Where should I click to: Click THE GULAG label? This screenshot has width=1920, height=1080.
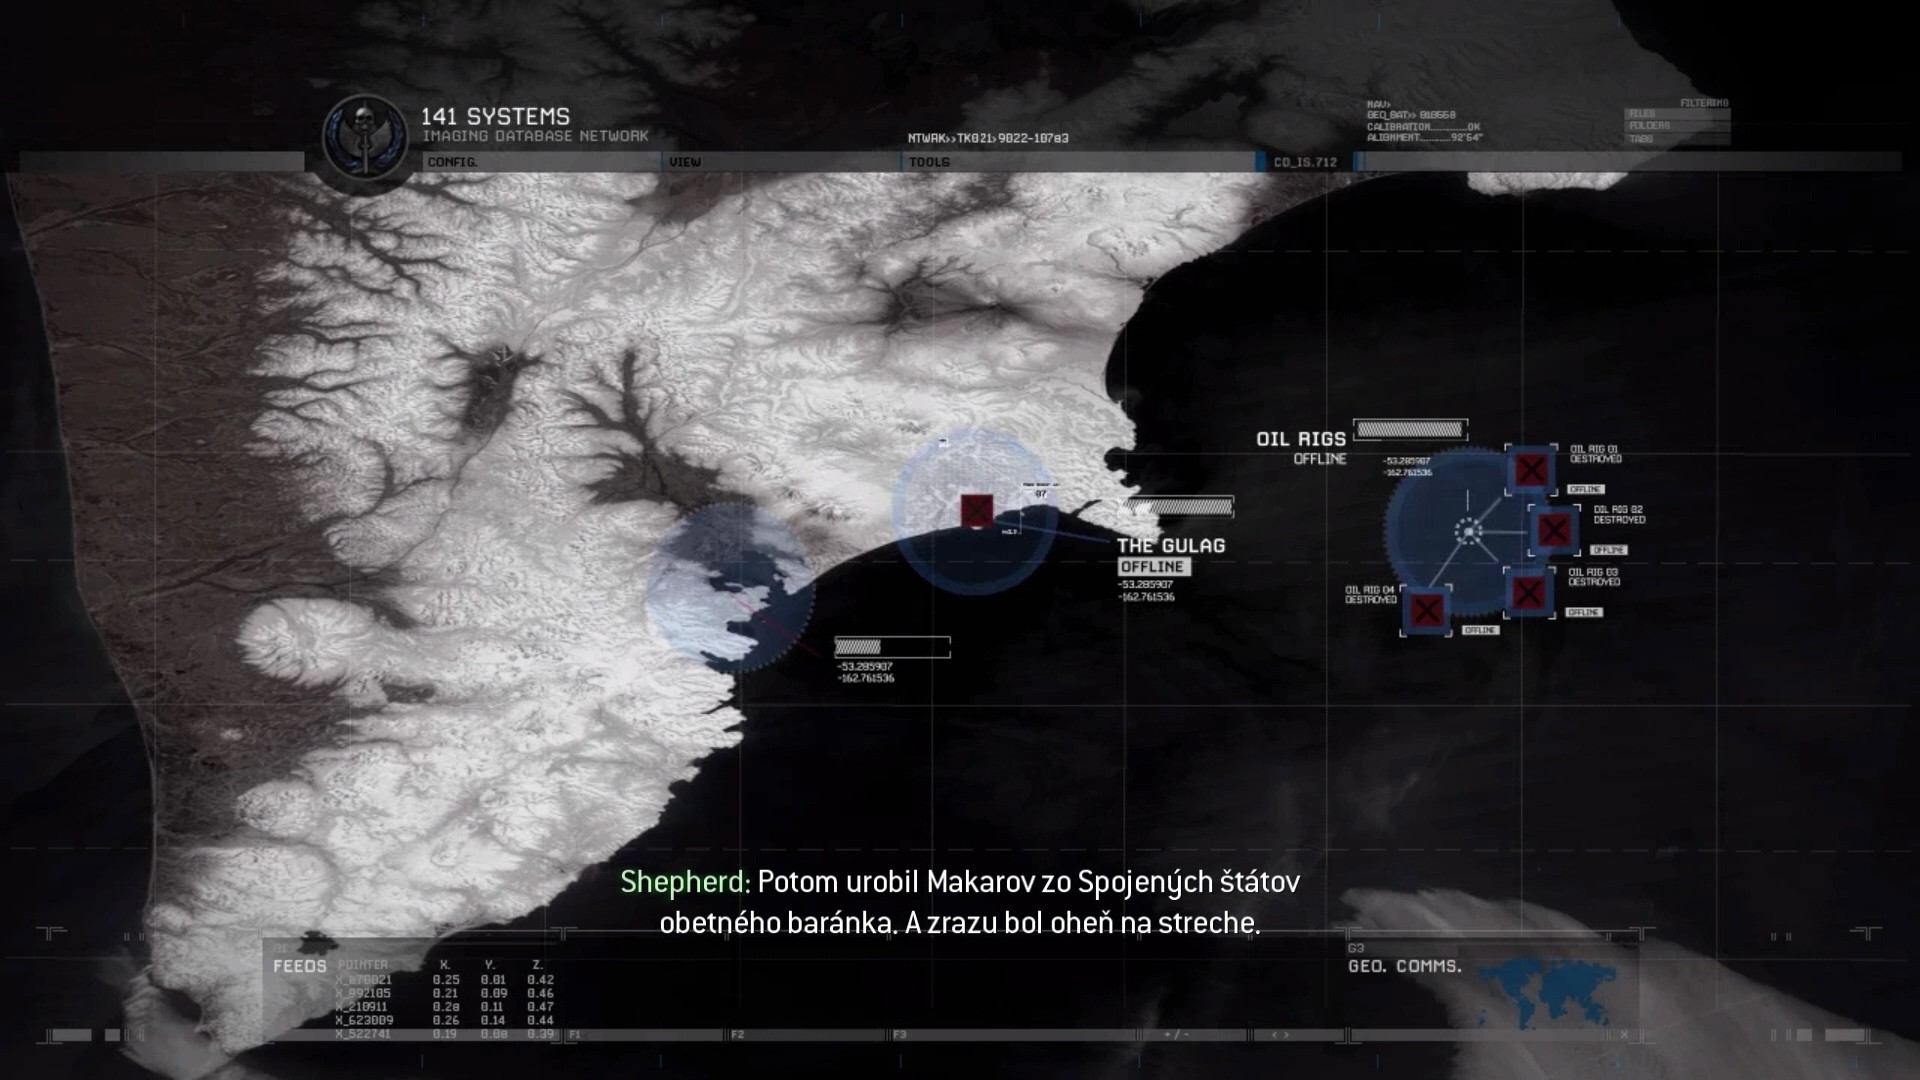coord(1171,546)
